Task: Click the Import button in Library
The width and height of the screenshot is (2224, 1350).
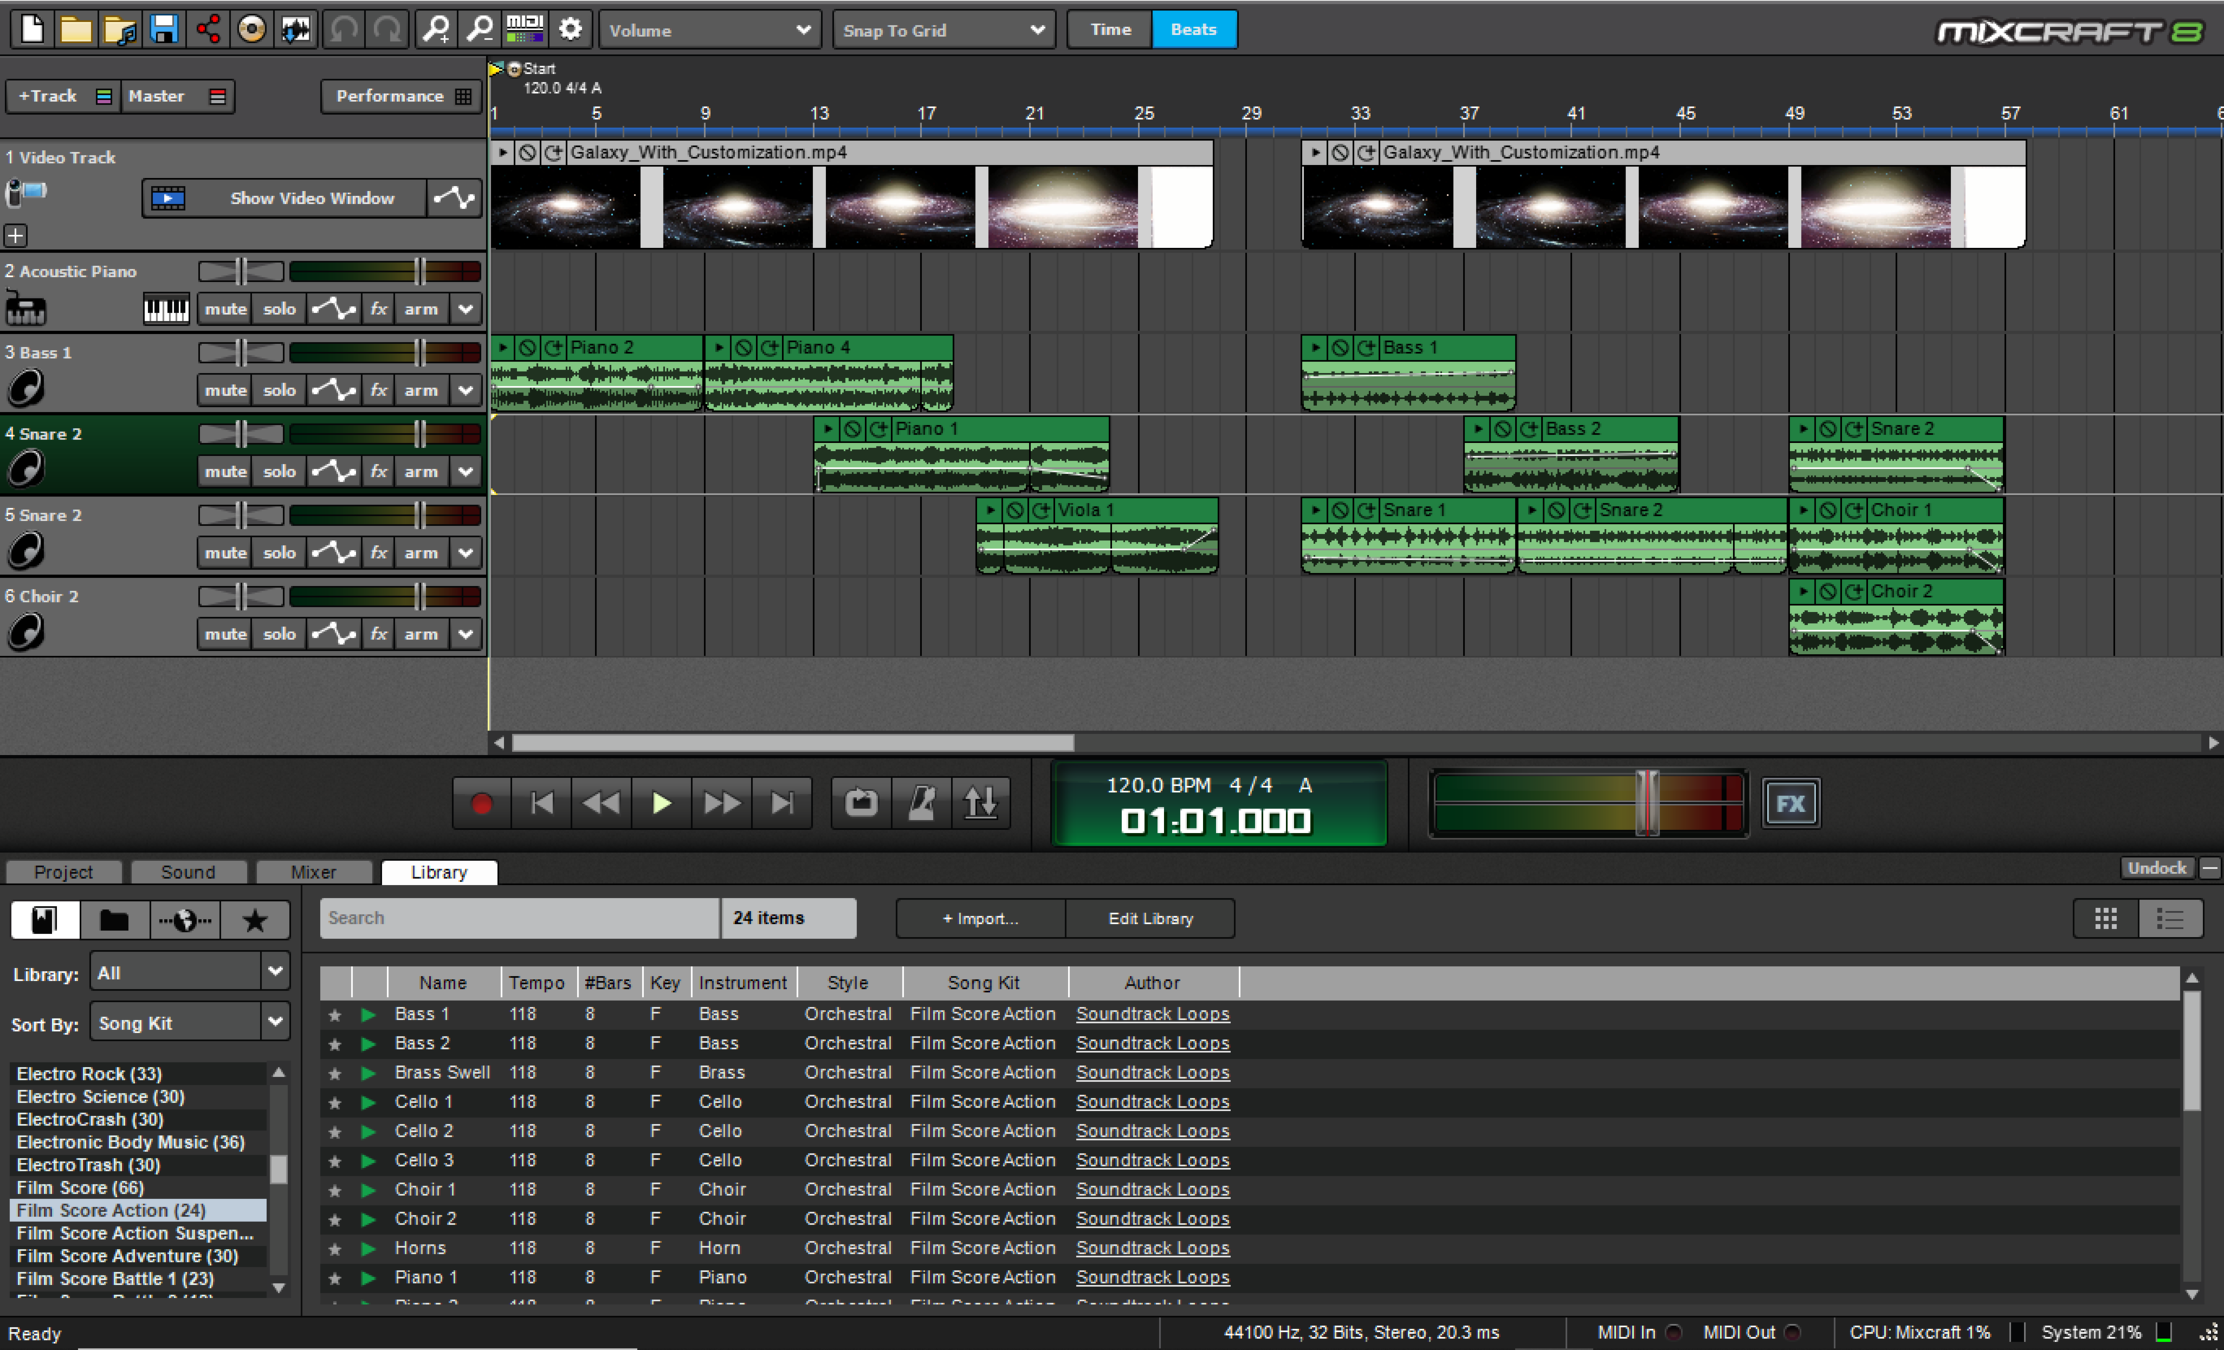Action: pos(980,918)
